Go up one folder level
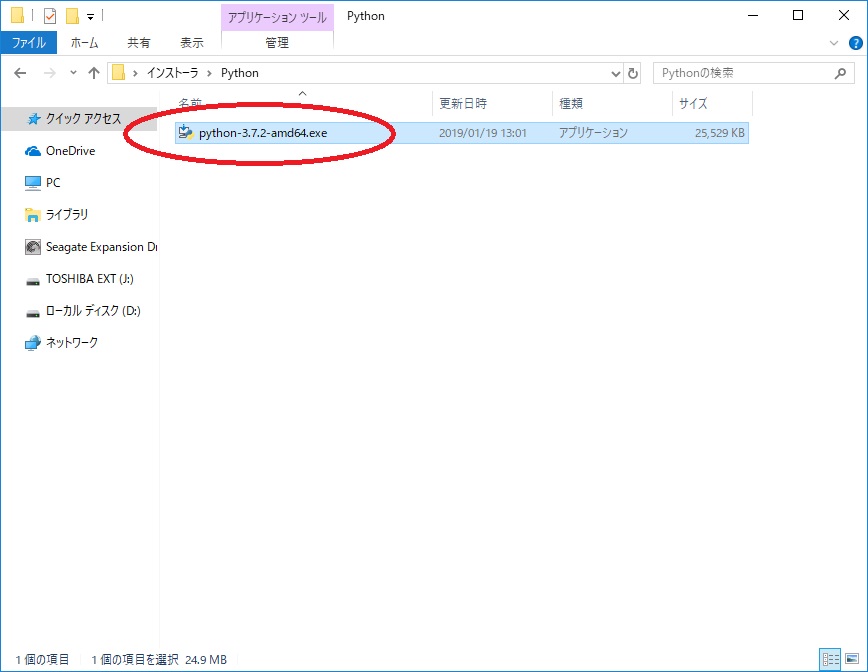 [94, 73]
